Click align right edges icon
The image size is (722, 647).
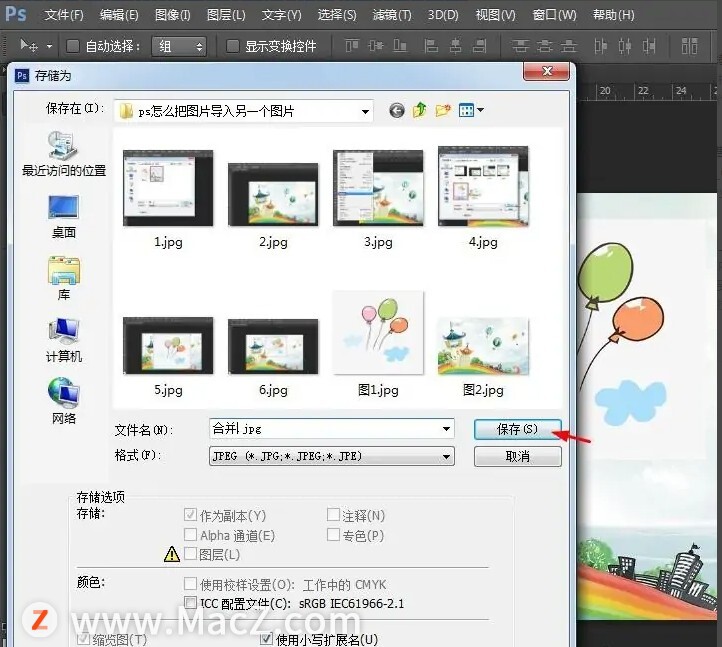pyautogui.click(x=480, y=46)
